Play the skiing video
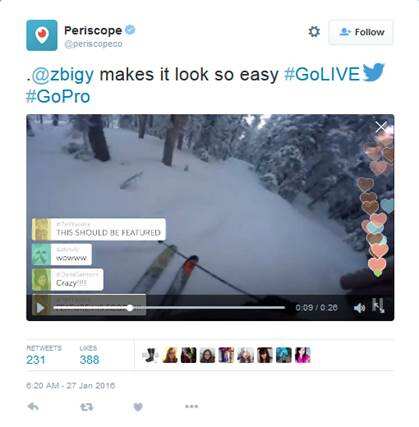Viewport: 419px width, 427px height. click(40, 308)
